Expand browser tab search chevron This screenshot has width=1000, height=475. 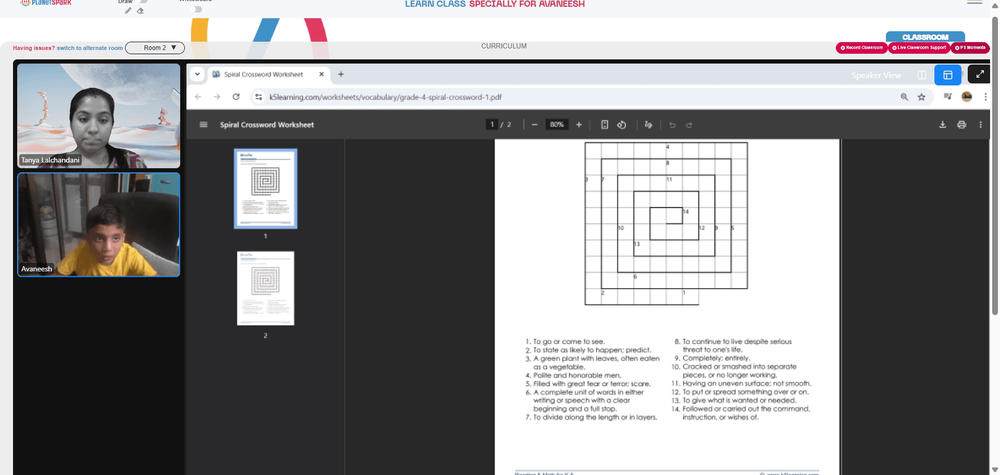coord(197,74)
